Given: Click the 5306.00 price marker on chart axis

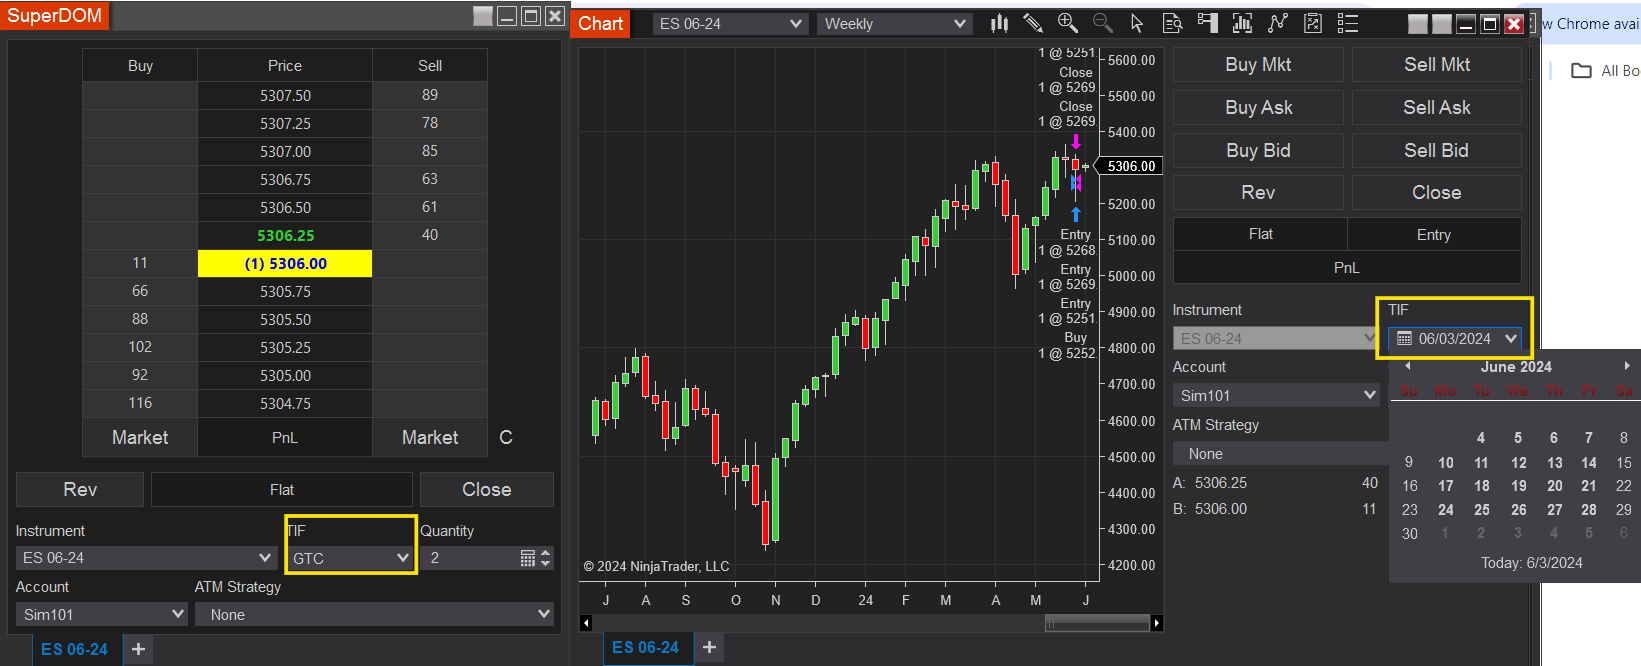Looking at the screenshot, I should tap(1131, 166).
